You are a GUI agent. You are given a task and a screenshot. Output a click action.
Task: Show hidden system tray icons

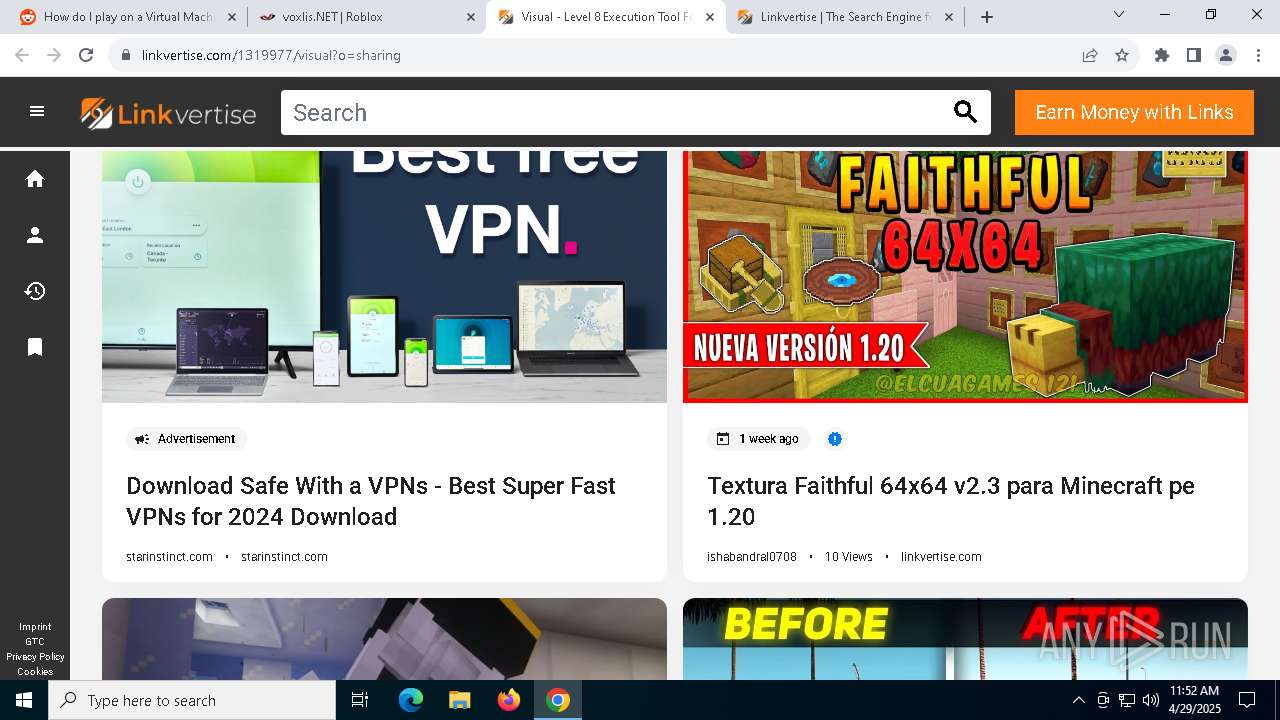(1078, 700)
